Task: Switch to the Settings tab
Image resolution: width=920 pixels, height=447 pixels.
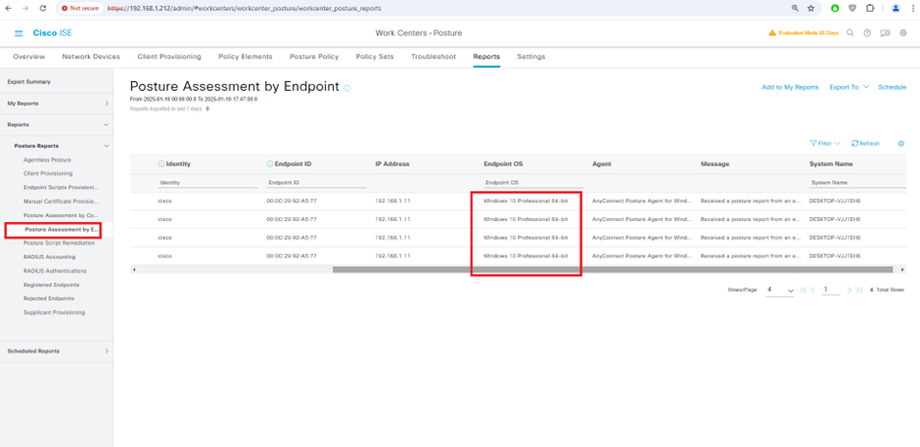Action: (531, 57)
